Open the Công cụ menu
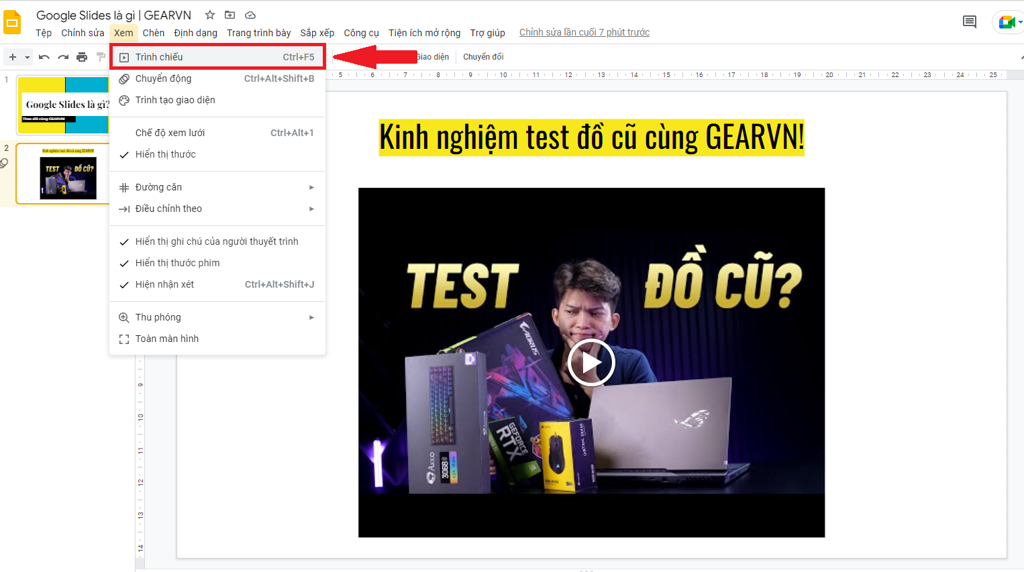Viewport: 1024px width, 572px height. pyautogui.click(x=361, y=33)
